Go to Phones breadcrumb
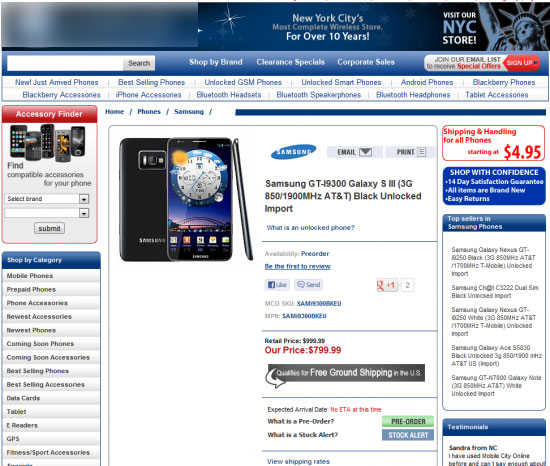Screen dimensions: 550x466 coord(149,112)
